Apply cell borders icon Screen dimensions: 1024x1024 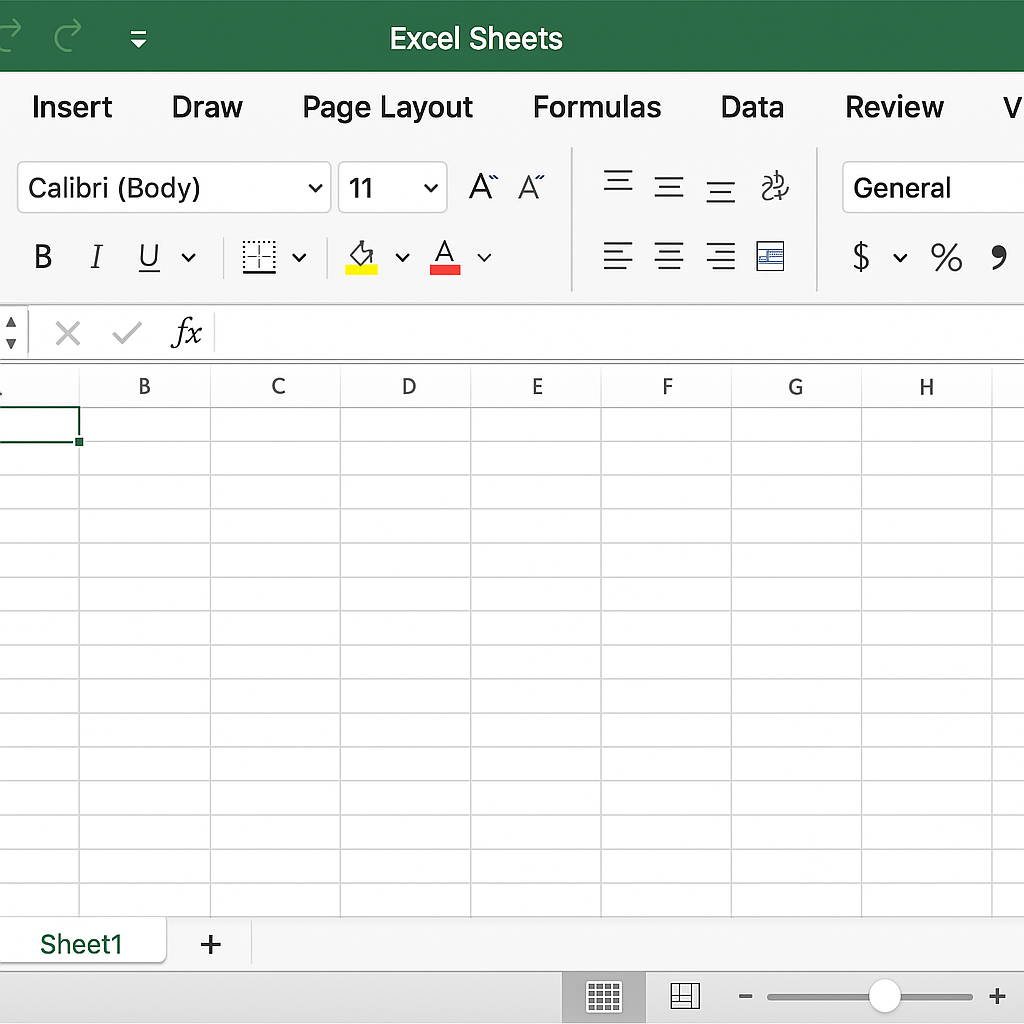point(259,257)
